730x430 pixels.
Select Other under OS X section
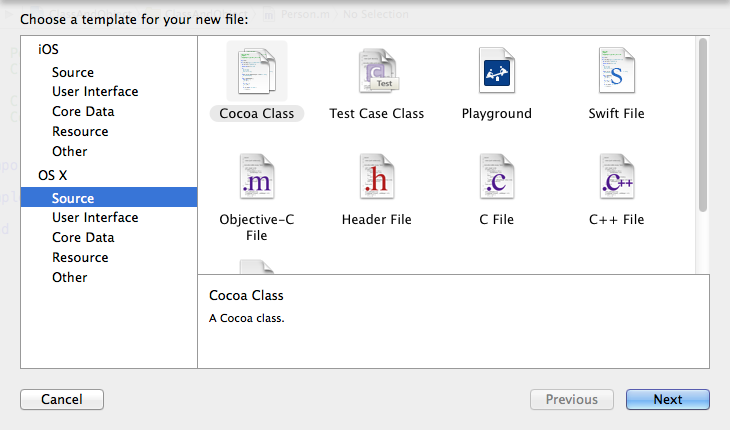(x=70, y=277)
